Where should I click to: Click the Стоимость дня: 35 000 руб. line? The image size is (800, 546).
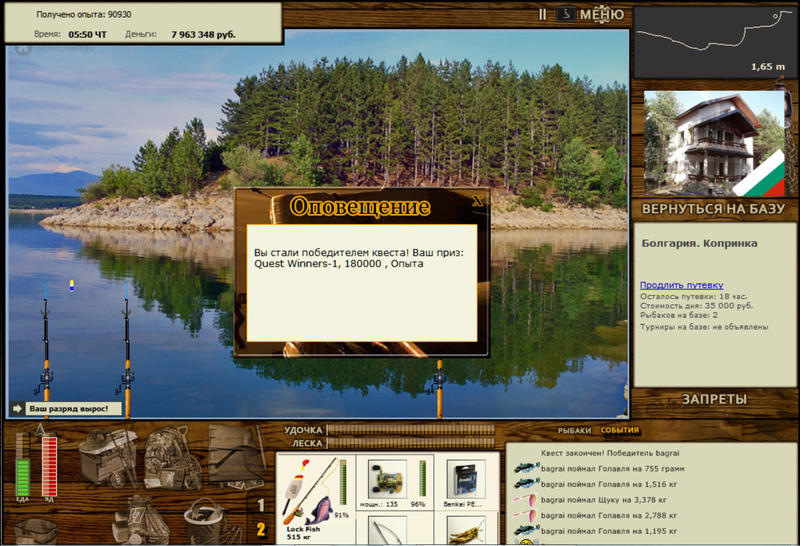696,306
